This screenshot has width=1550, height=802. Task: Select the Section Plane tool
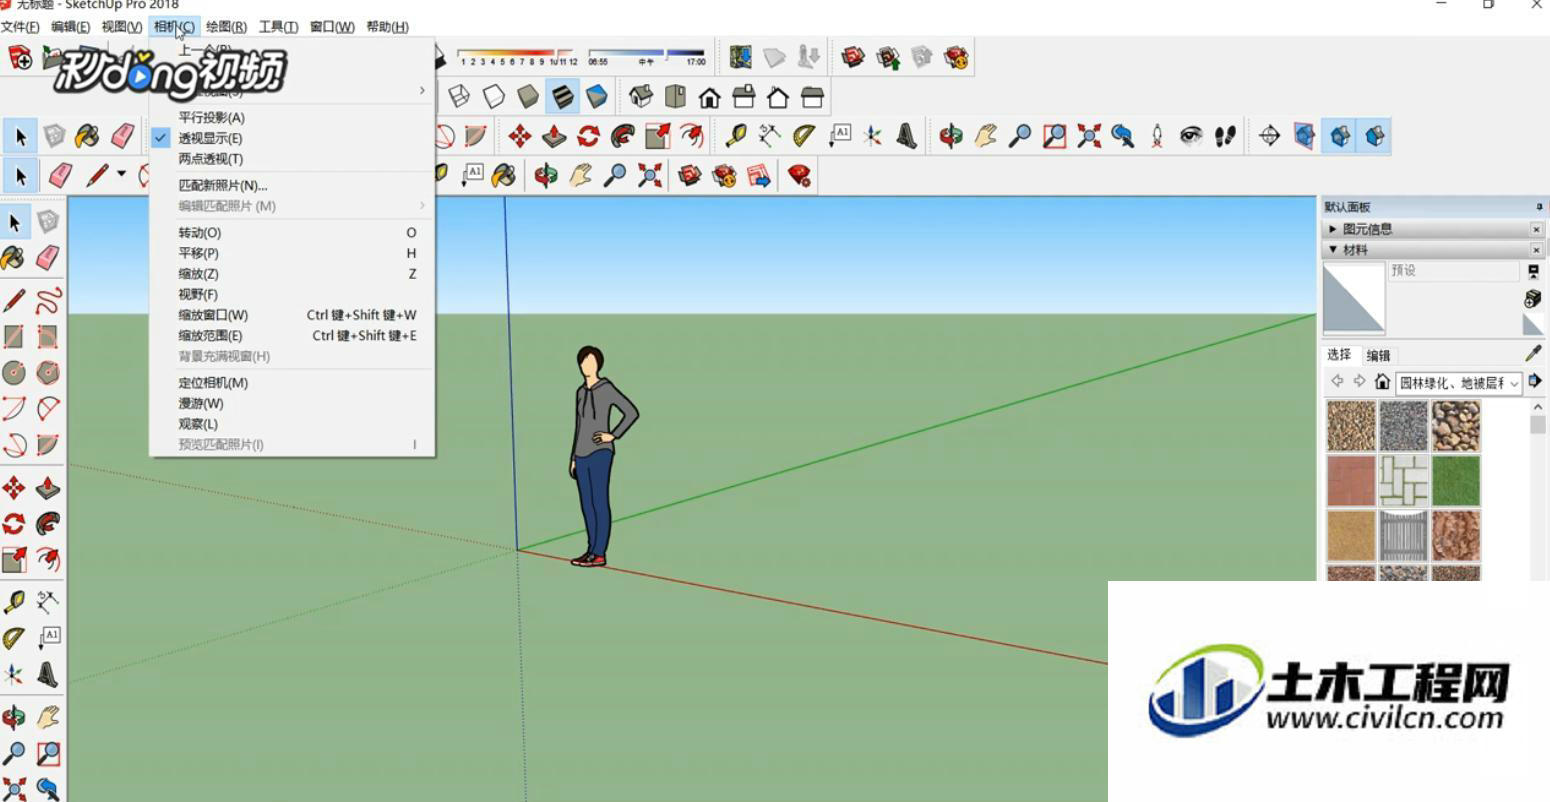(x=1270, y=136)
